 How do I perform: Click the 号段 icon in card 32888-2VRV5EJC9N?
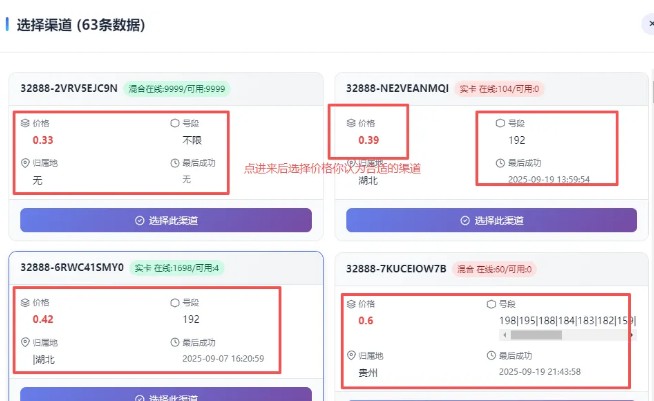coord(175,123)
